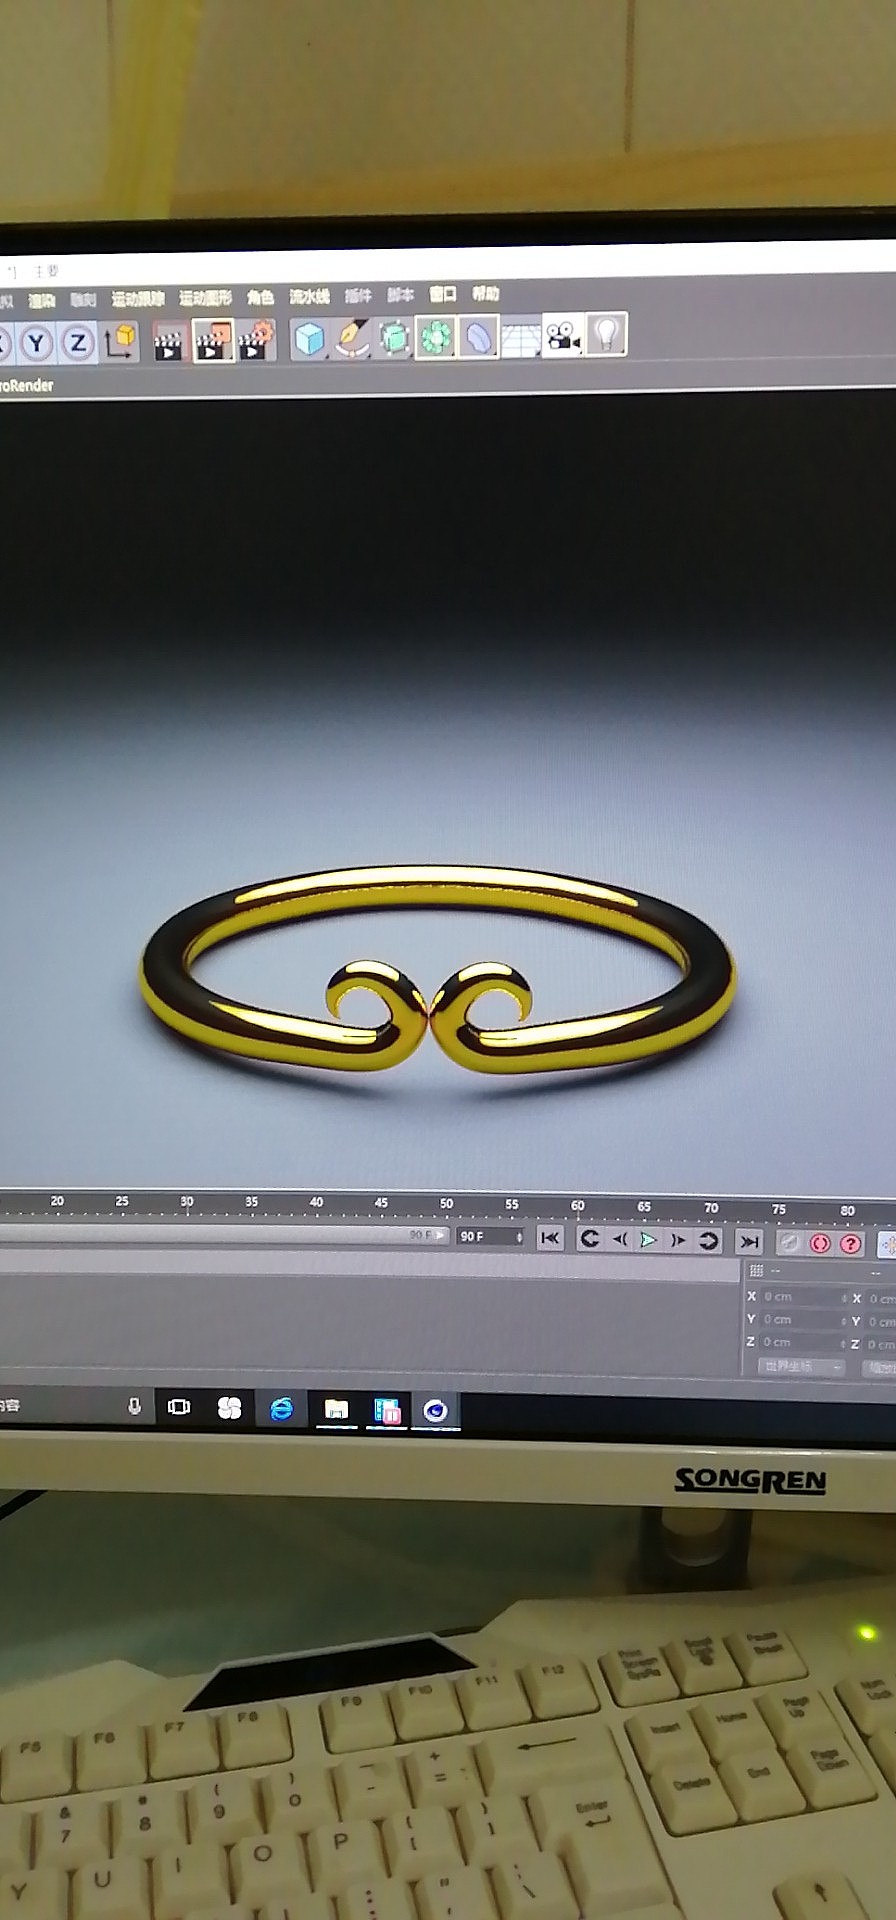Viewport: 896px width, 1920px height.
Task: Go to previous key button
Action: point(590,1240)
